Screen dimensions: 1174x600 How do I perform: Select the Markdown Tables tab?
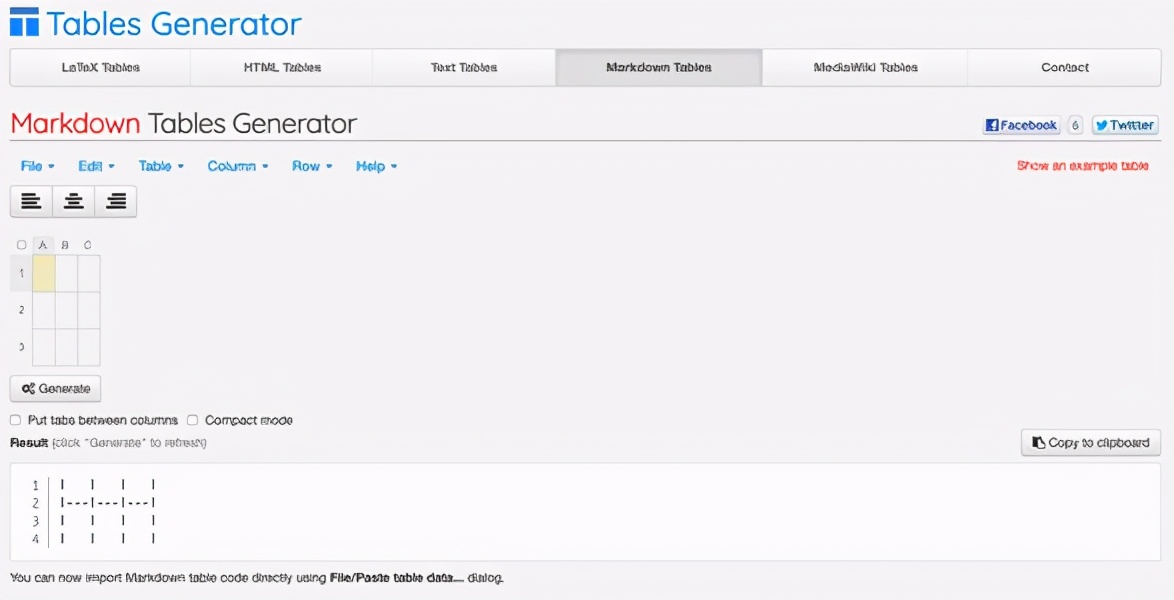[659, 67]
